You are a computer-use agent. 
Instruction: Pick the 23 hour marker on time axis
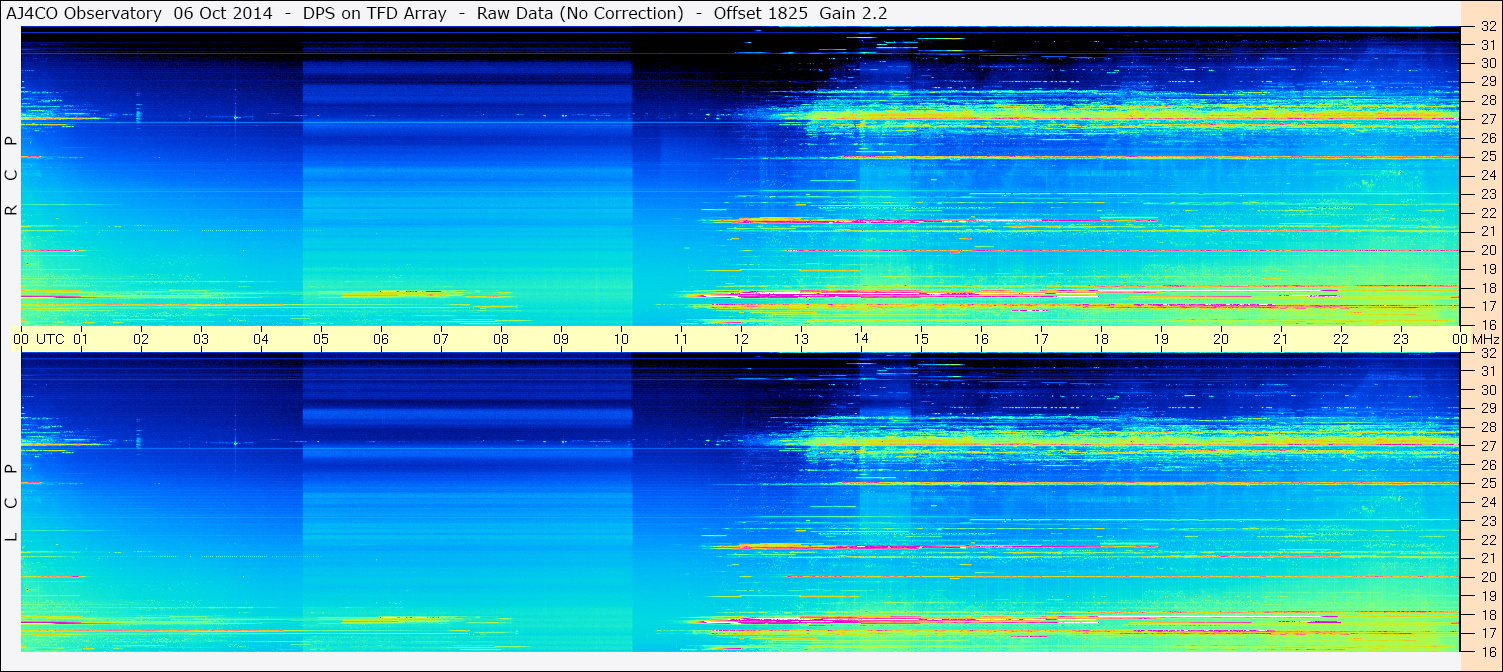pyautogui.click(x=1401, y=339)
